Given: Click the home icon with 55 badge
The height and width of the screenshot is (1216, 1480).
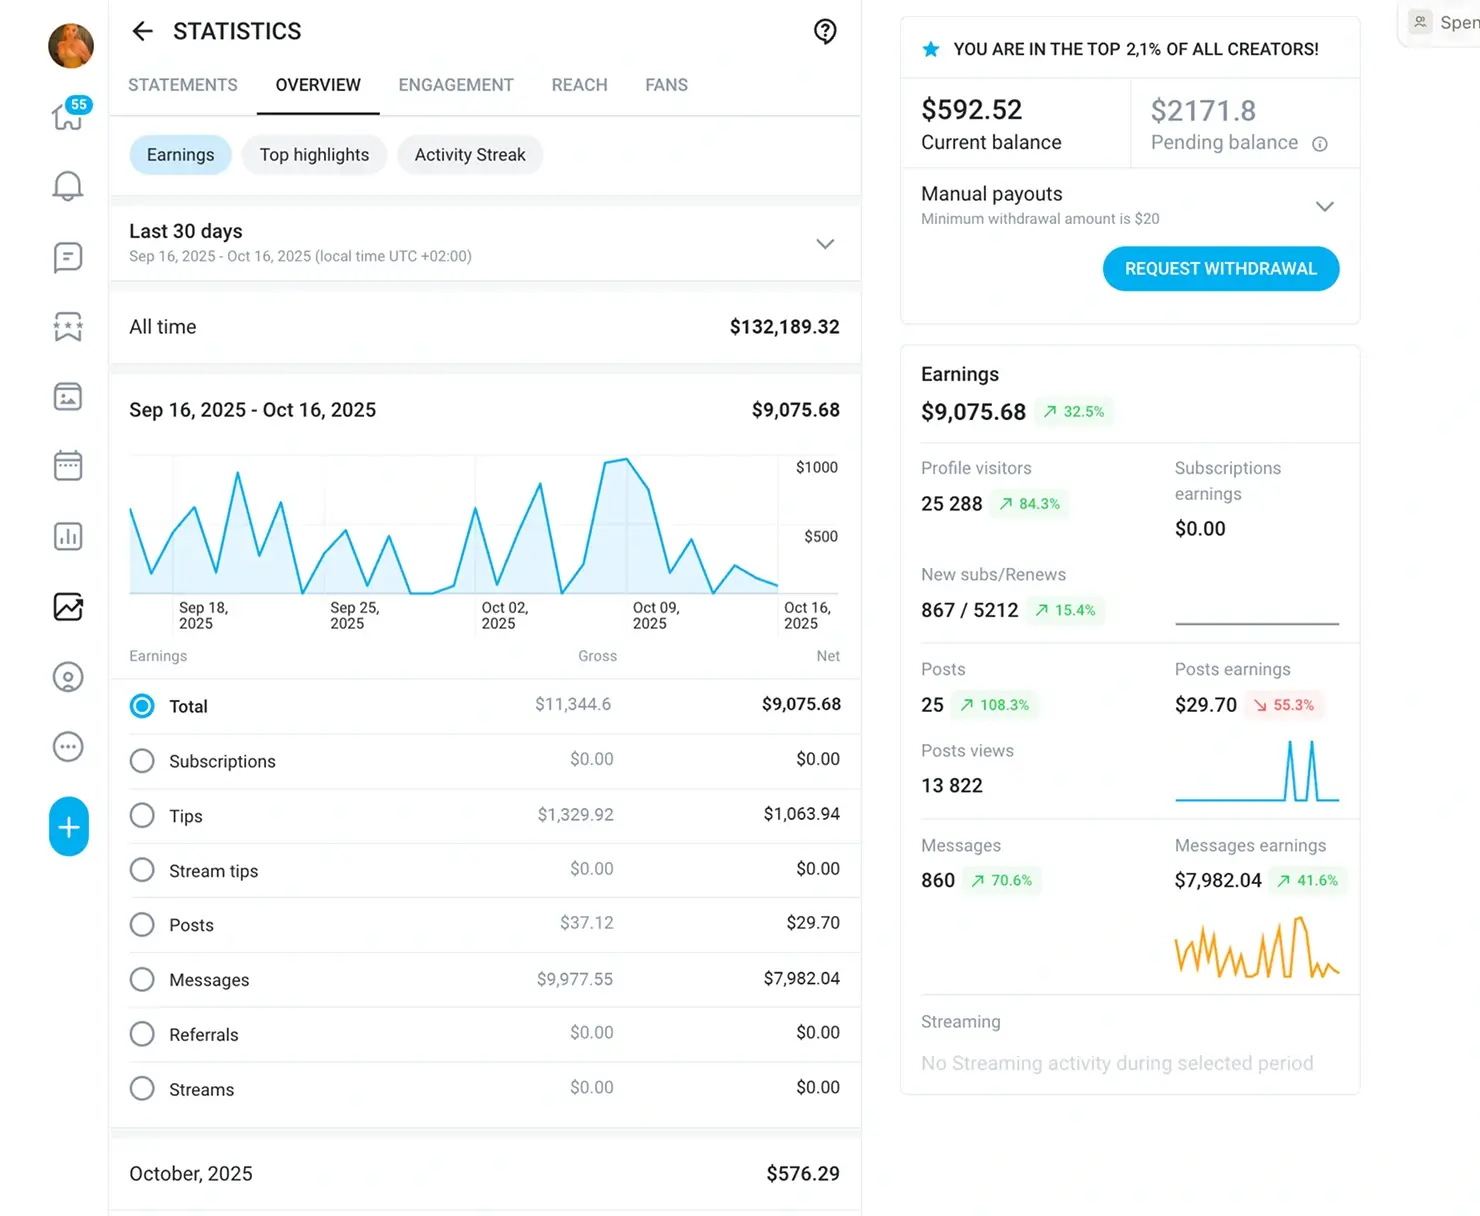Looking at the screenshot, I should coord(68,116).
